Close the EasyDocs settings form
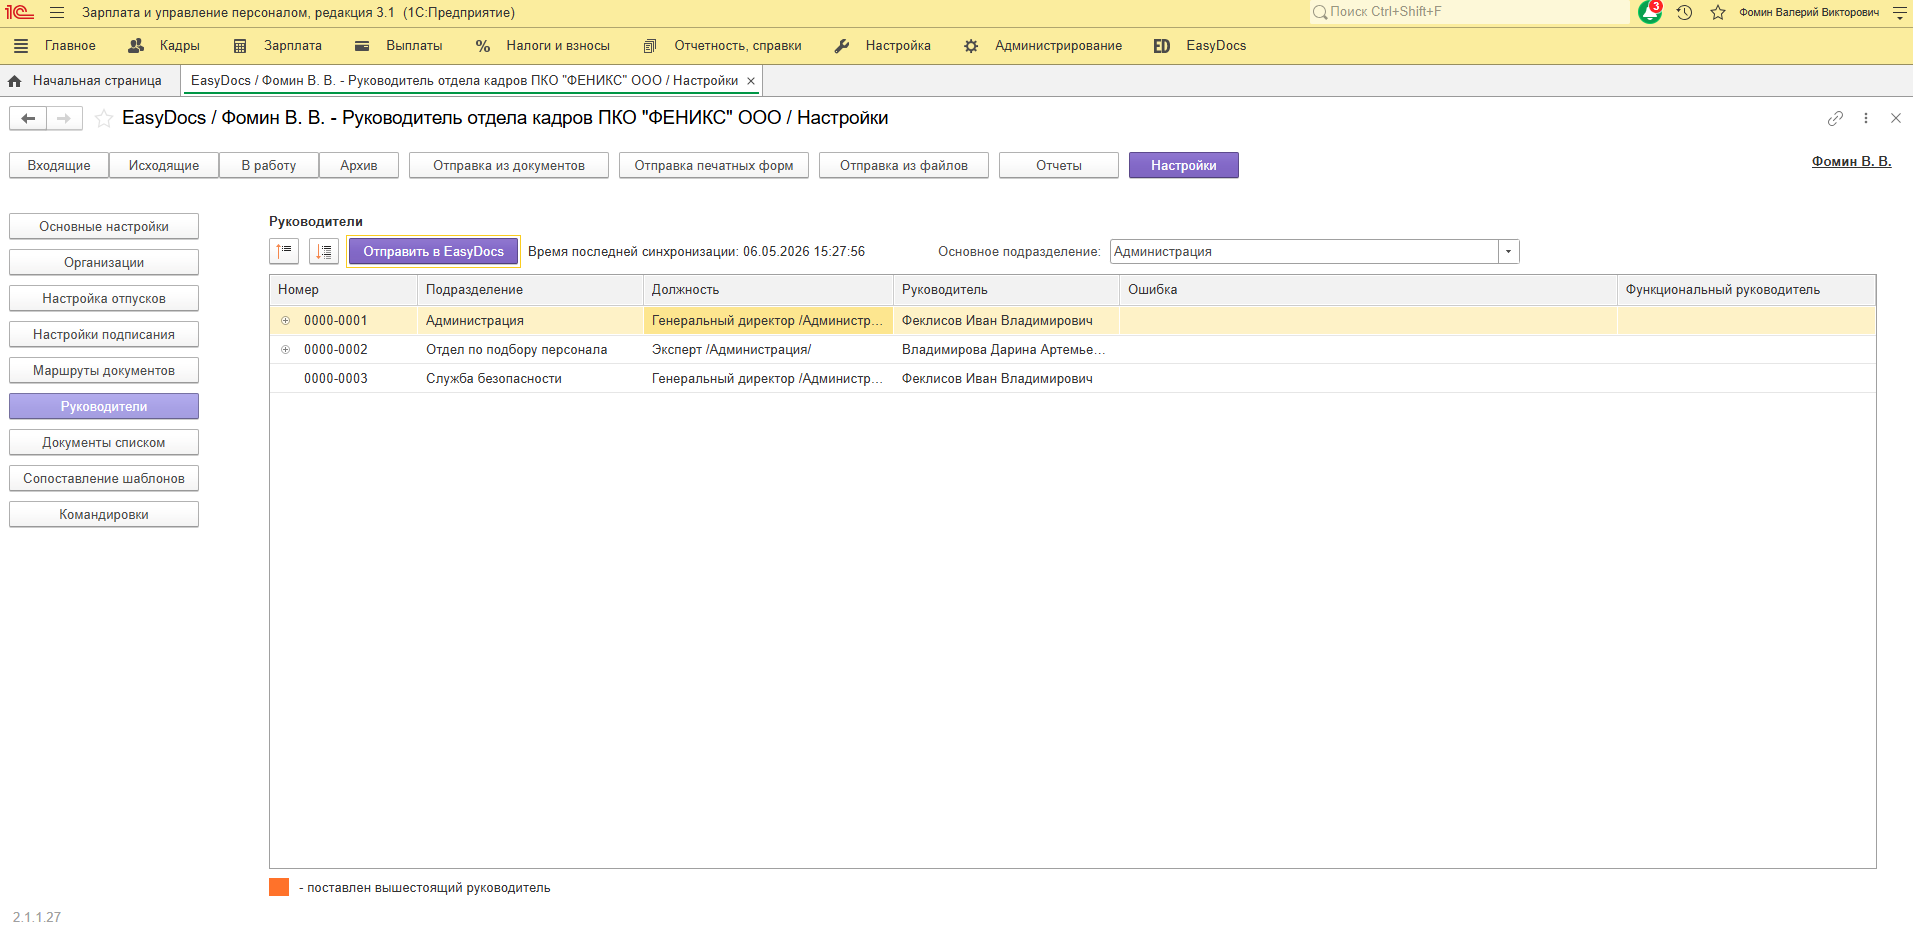 point(1896,118)
